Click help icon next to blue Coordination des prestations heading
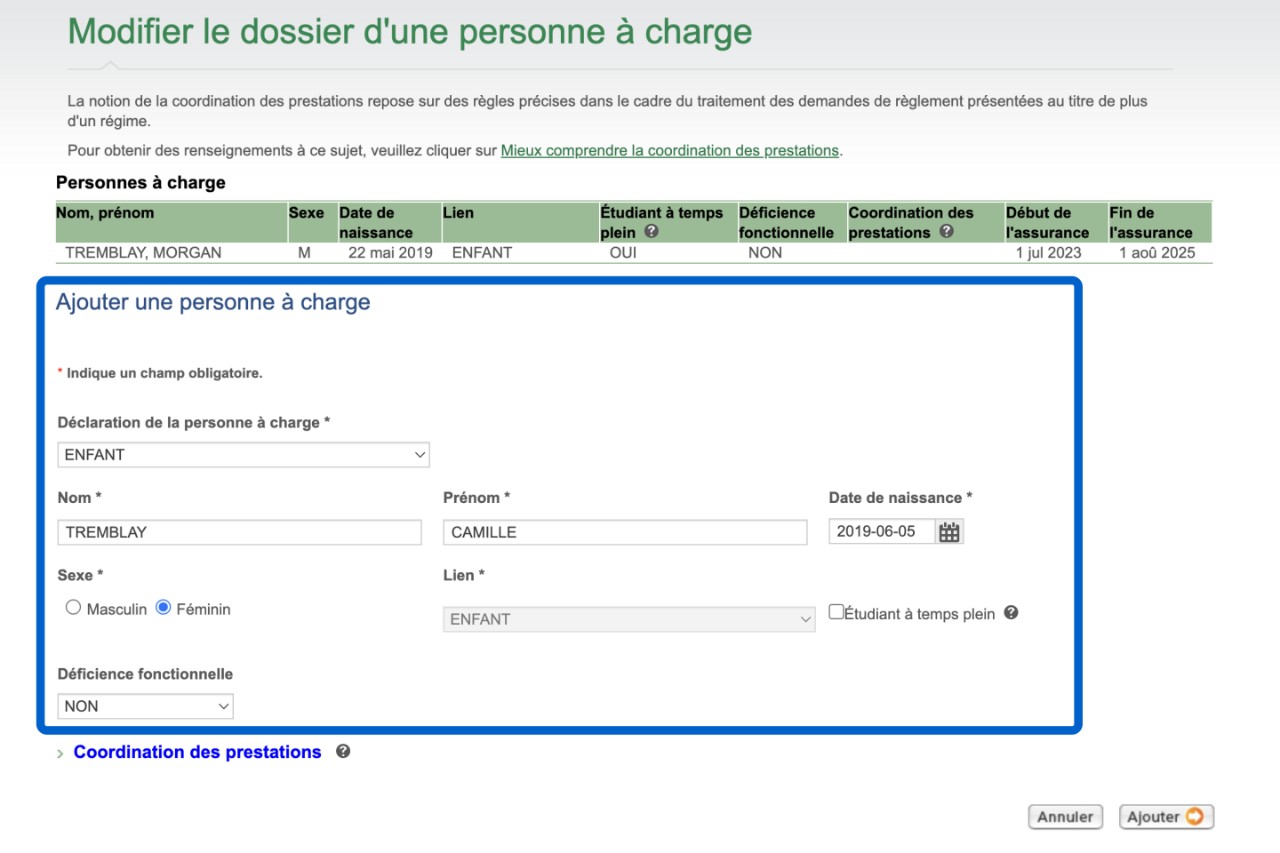This screenshot has height=853, width=1280. point(343,752)
